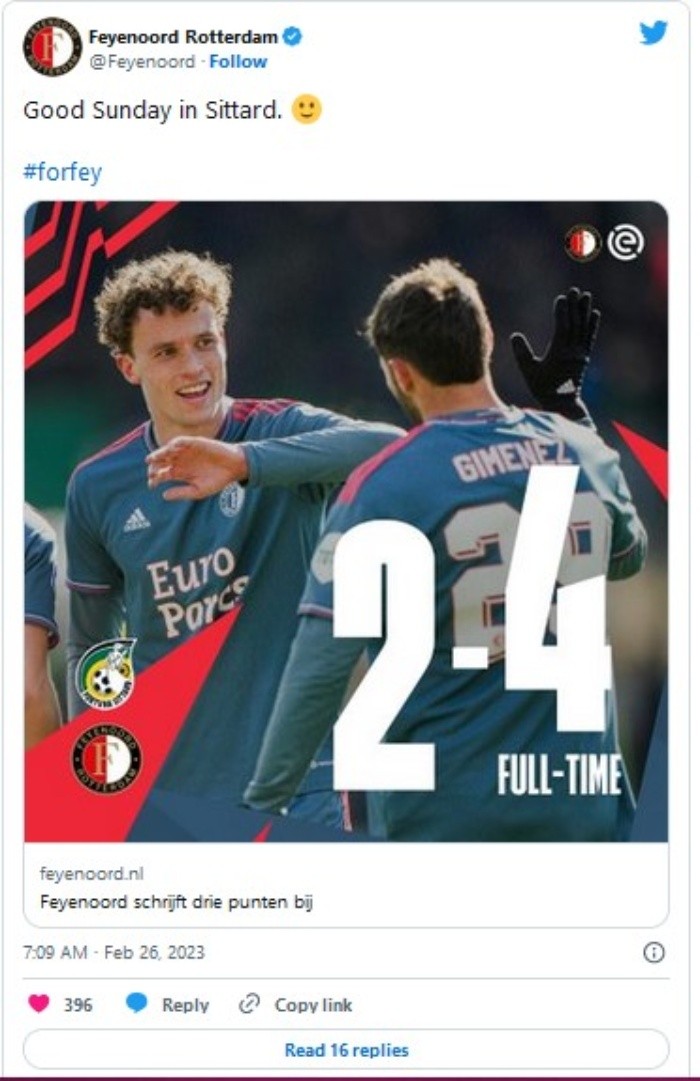
Task: Click Copy link text
Action: pyautogui.click(x=313, y=1004)
